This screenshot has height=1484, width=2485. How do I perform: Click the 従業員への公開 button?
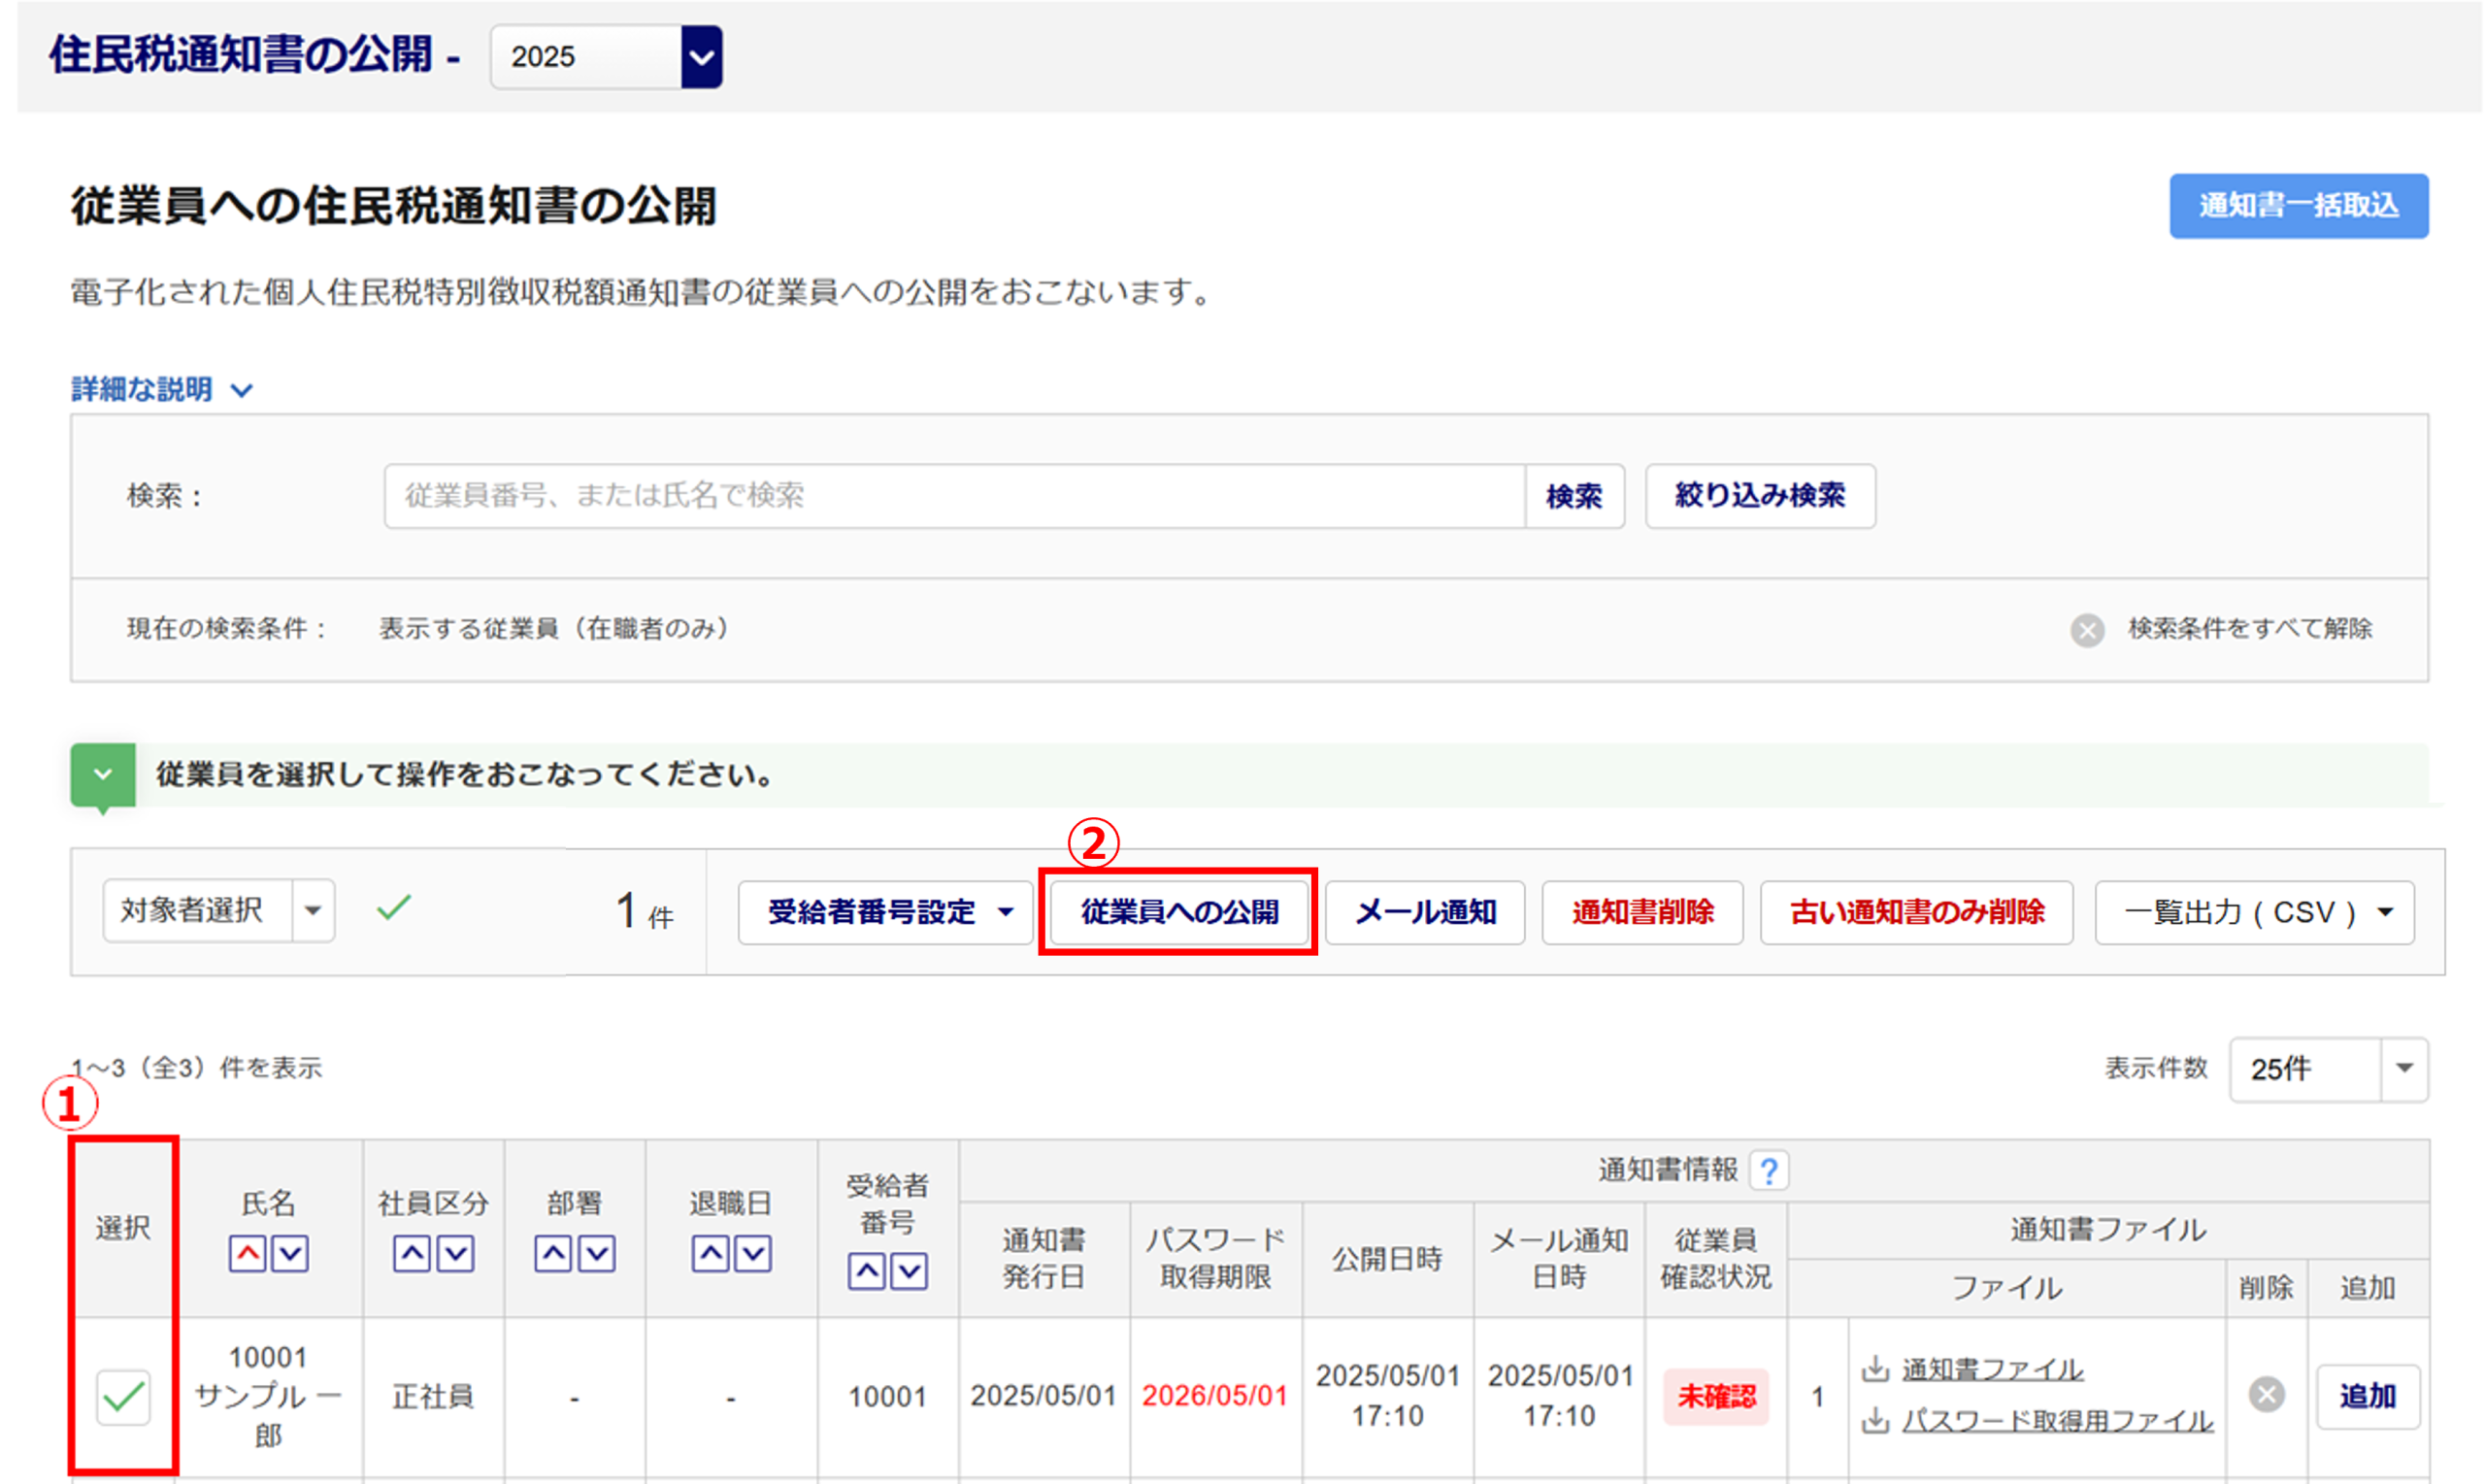click(x=1178, y=912)
